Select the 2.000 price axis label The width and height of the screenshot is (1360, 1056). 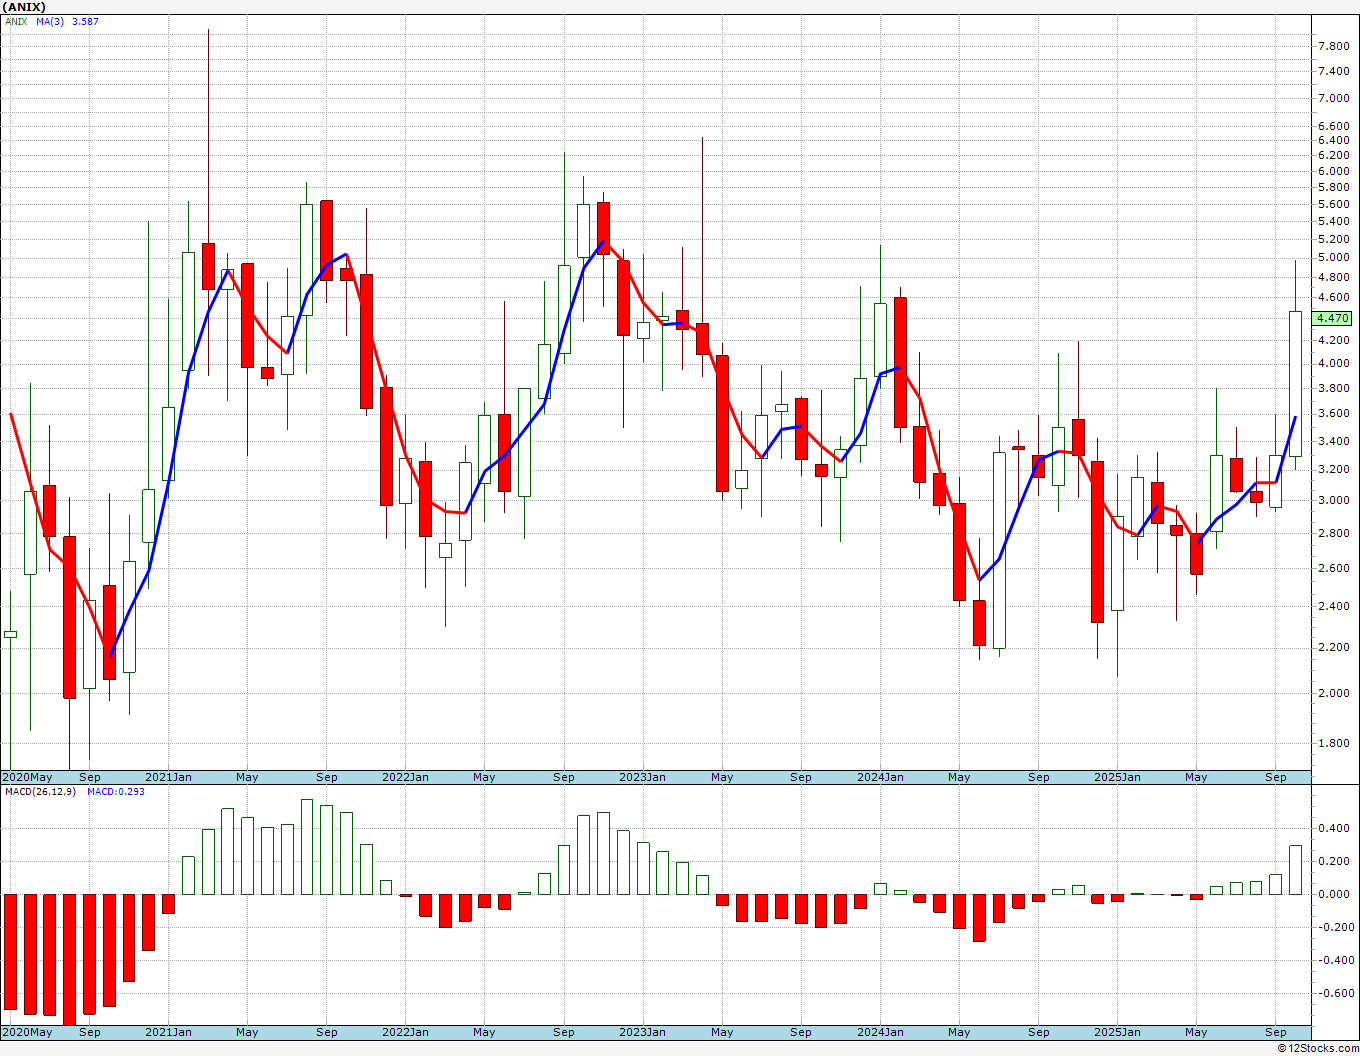click(1333, 693)
